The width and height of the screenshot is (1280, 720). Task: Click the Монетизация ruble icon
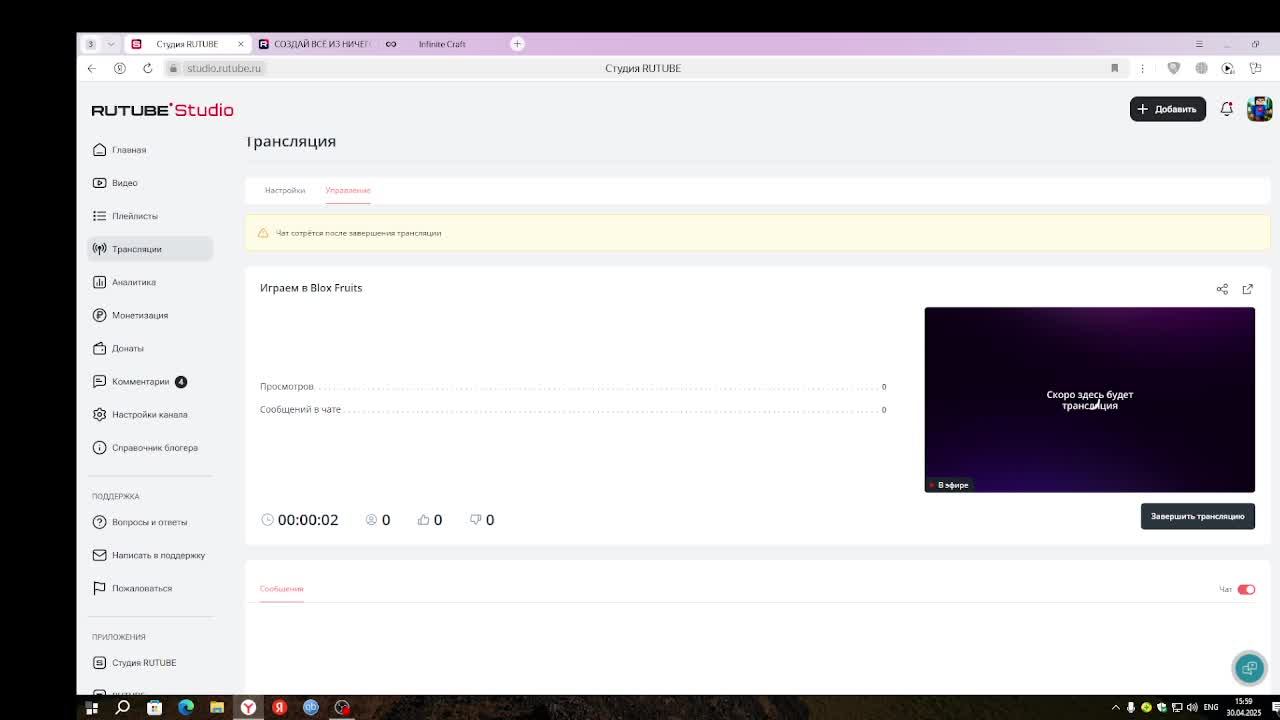[99, 315]
